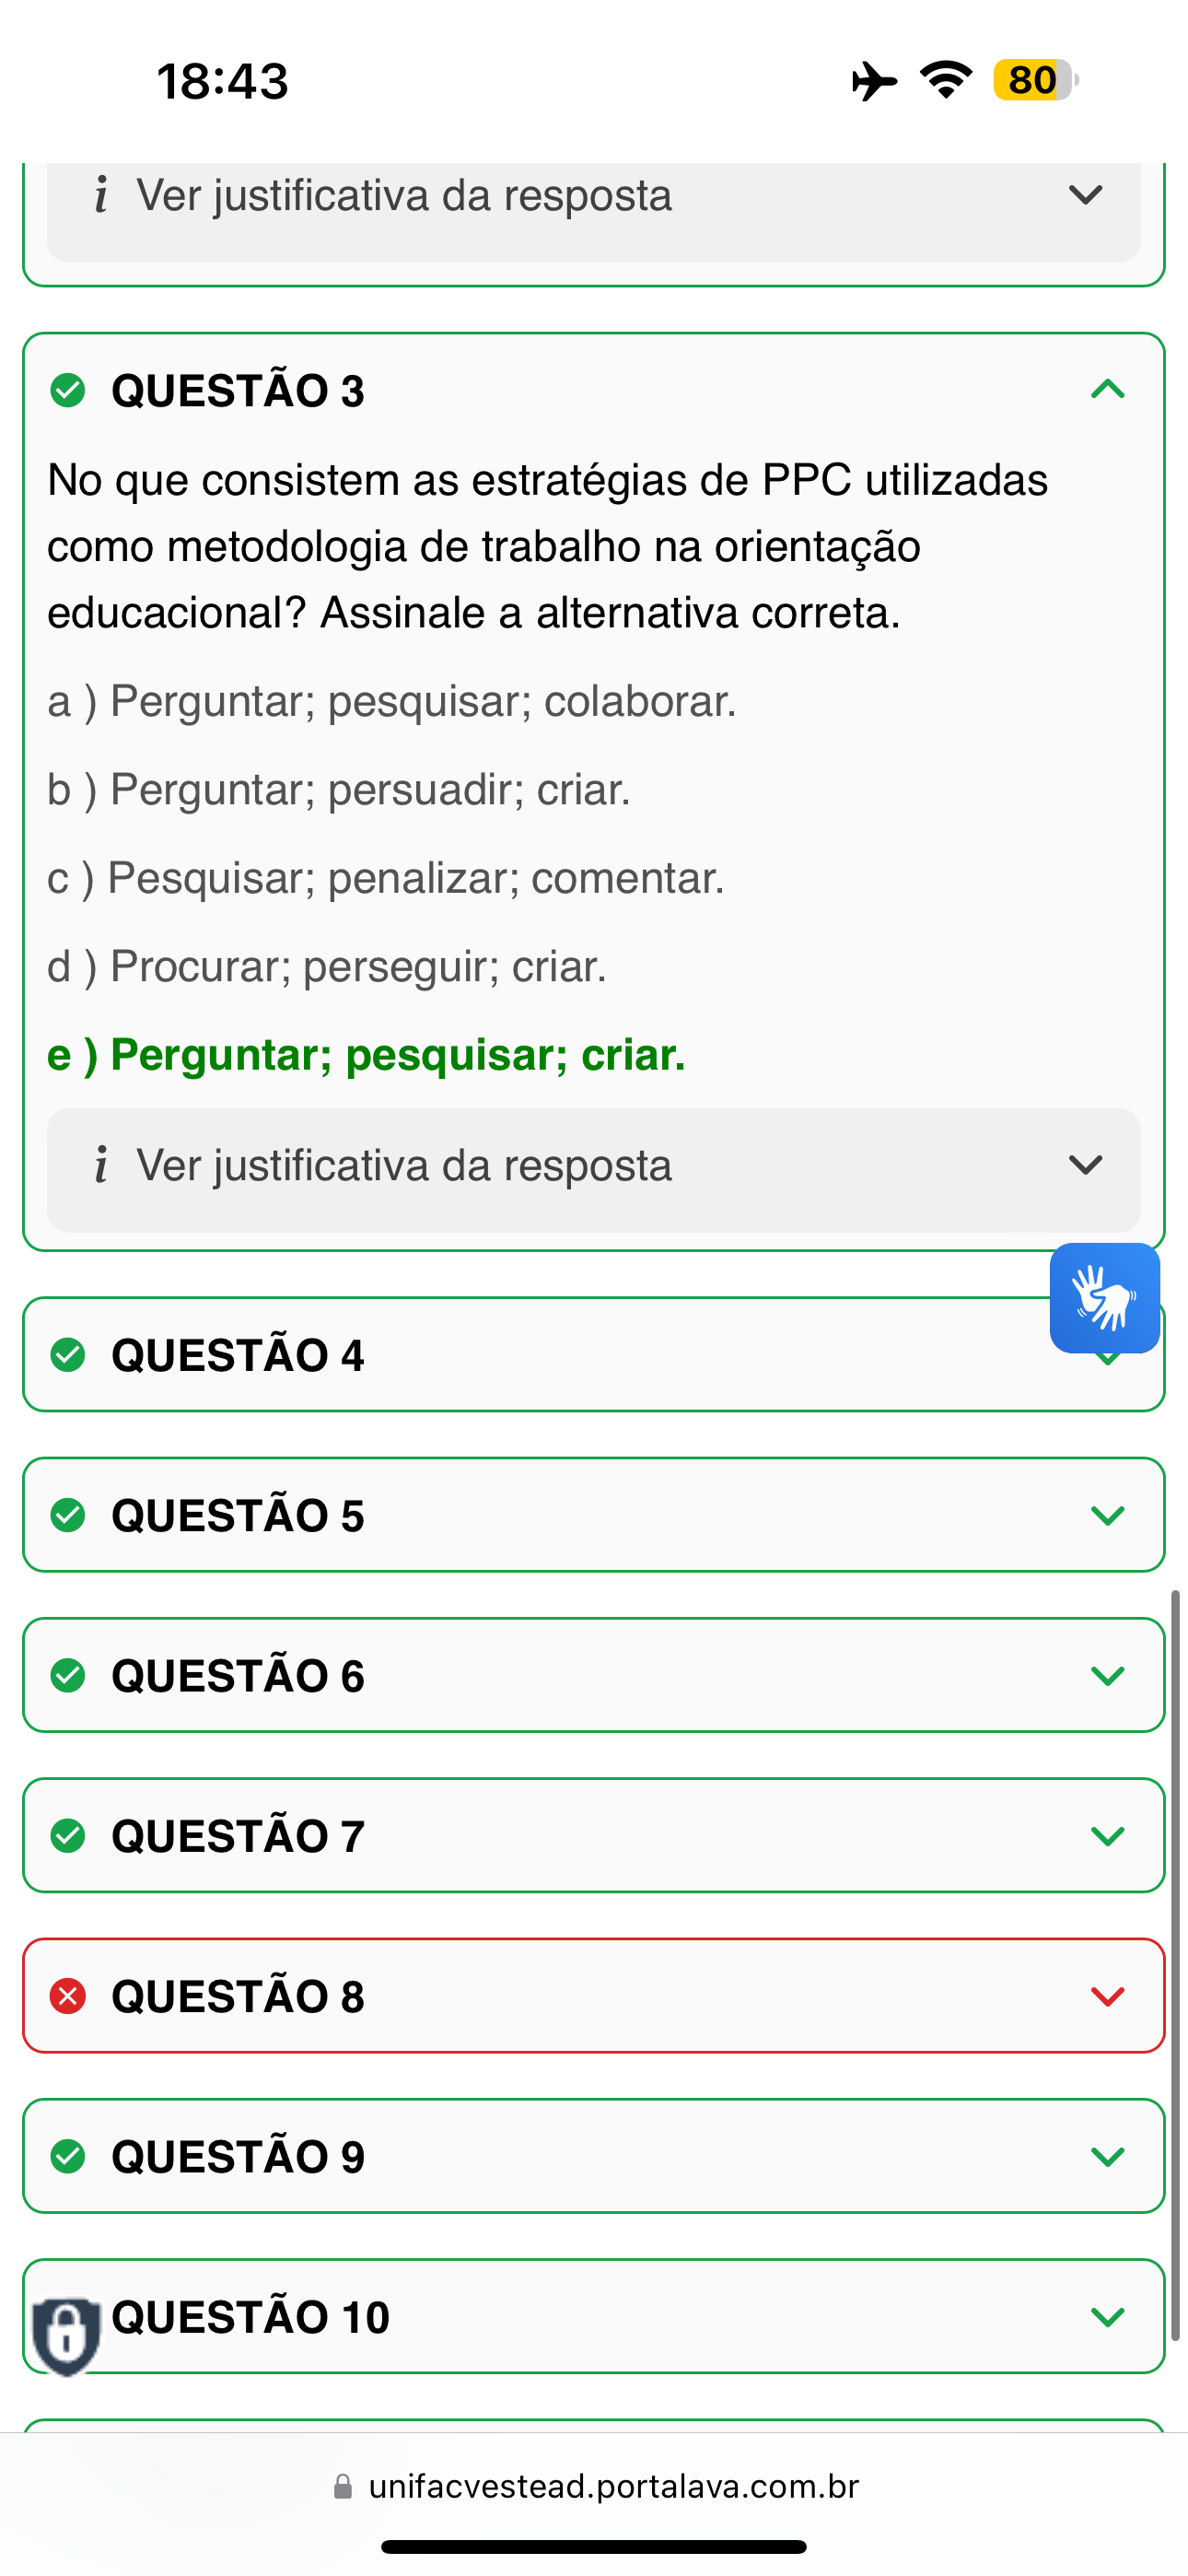Click the red X icon on Questão 8
Viewport: 1188px width, 2576px height.
pos(68,1996)
